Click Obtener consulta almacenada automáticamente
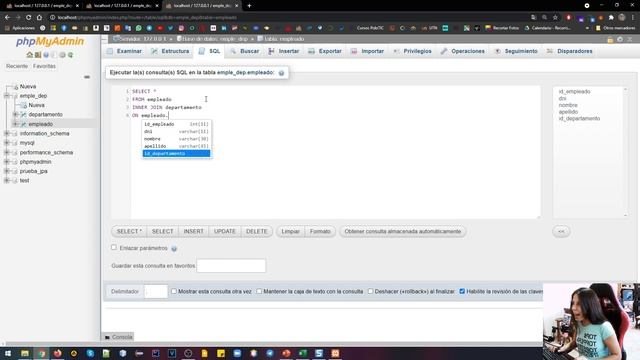The height and width of the screenshot is (360, 640). tap(402, 231)
